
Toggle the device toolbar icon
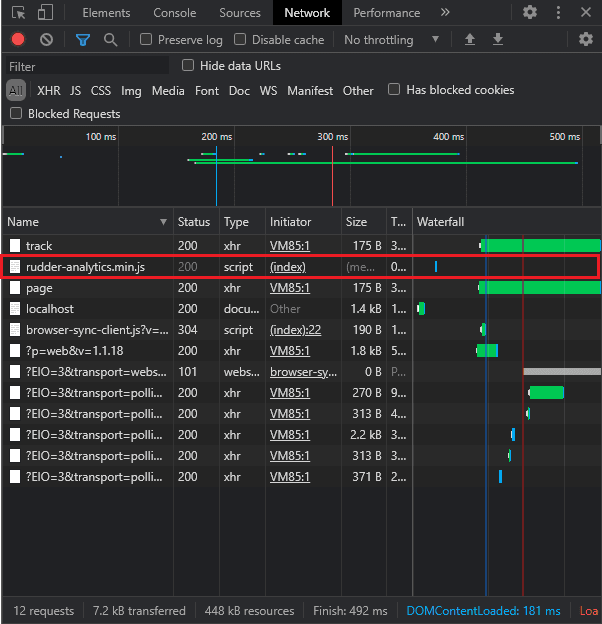click(x=46, y=13)
